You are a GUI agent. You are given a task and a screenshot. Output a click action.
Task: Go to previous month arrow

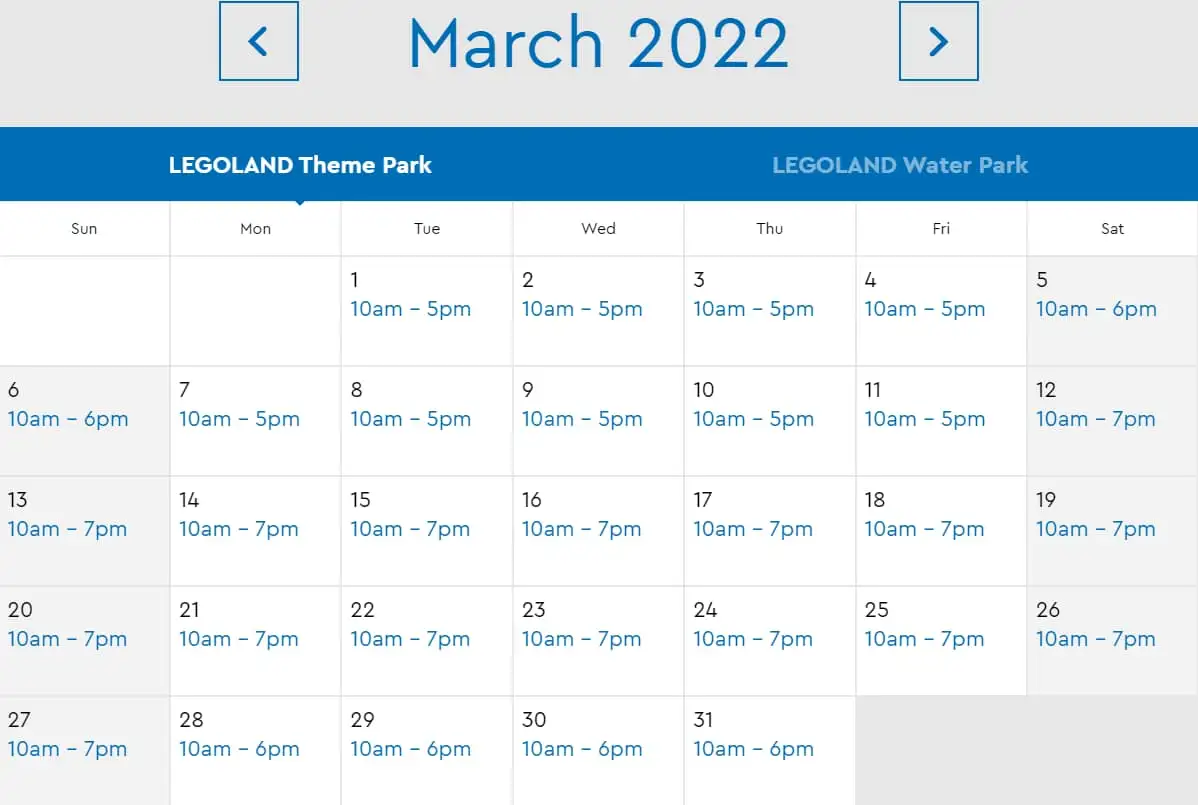(x=258, y=41)
